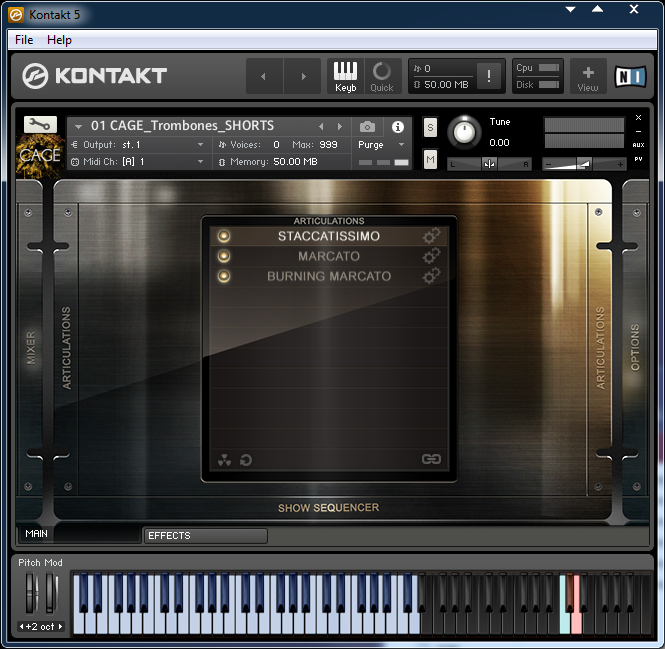Image resolution: width=665 pixels, height=649 pixels.
Task: Click the exclamation panic button
Action: pos(489,76)
